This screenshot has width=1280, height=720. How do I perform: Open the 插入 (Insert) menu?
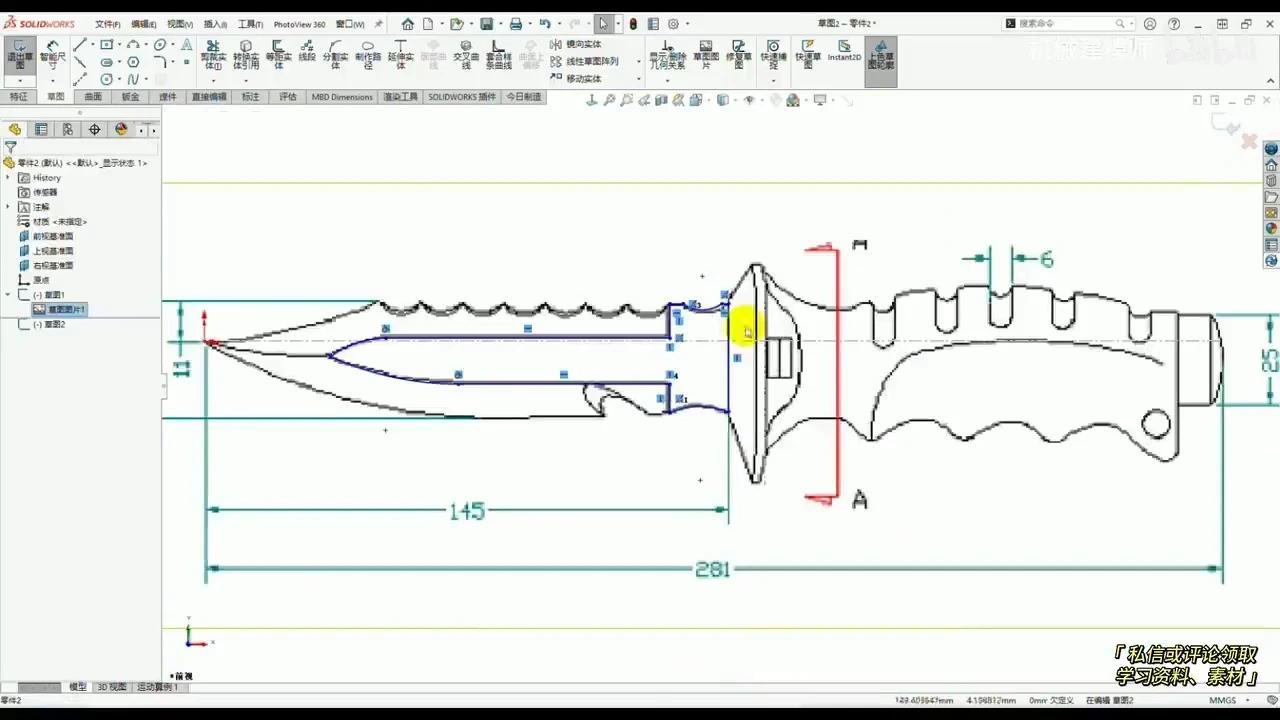(x=215, y=24)
